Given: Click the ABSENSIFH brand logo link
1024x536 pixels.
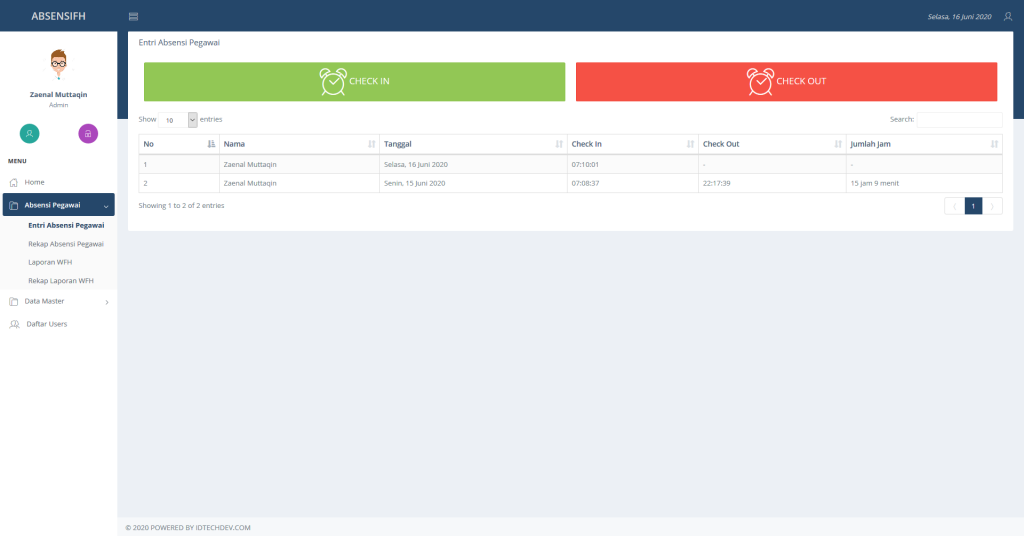Looking at the screenshot, I should point(58,16).
